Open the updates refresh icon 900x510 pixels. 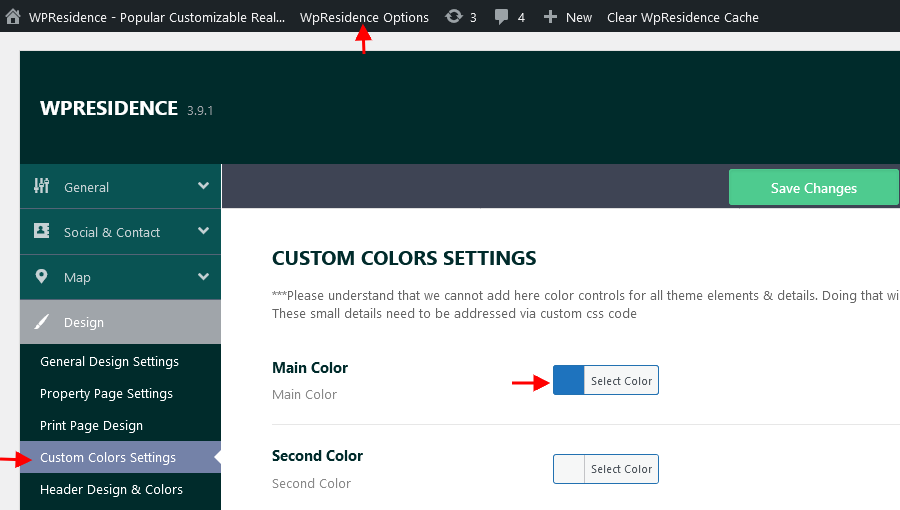point(453,17)
